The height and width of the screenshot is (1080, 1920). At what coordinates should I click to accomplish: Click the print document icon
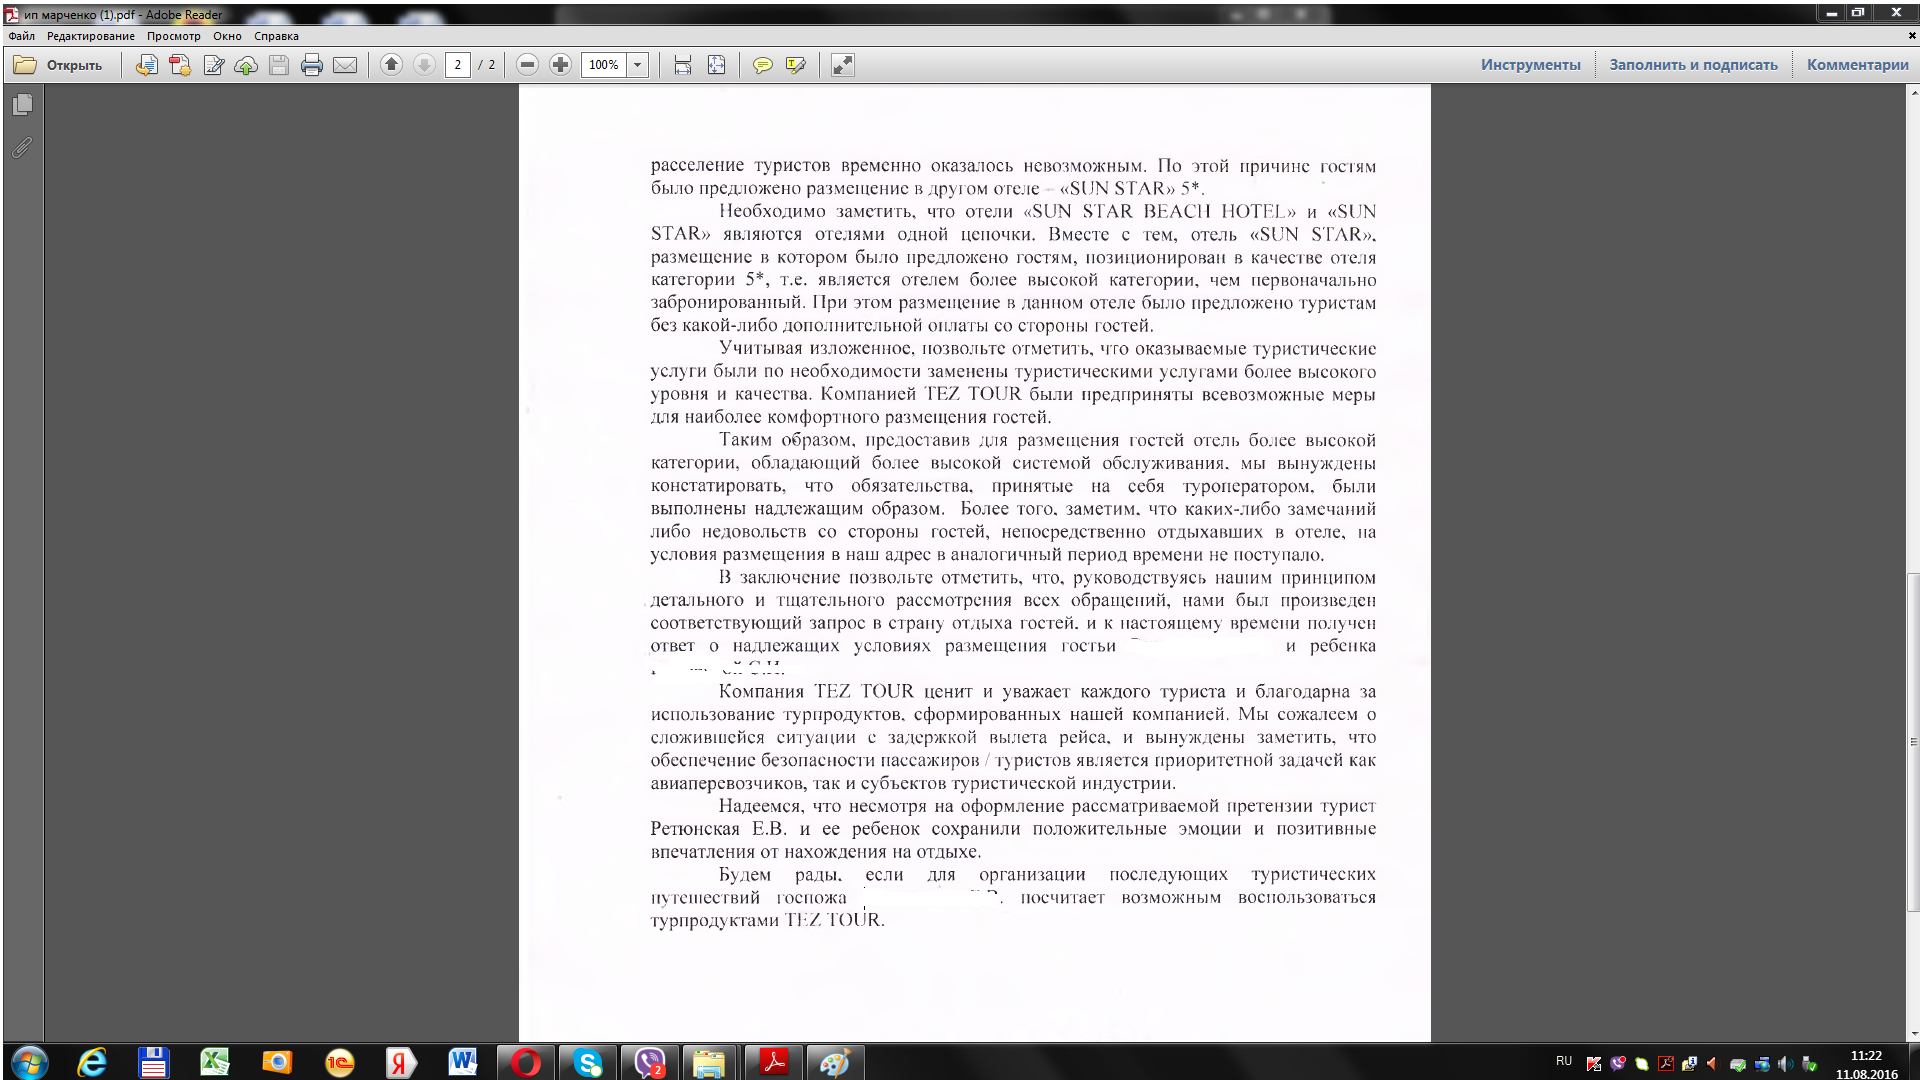click(312, 65)
